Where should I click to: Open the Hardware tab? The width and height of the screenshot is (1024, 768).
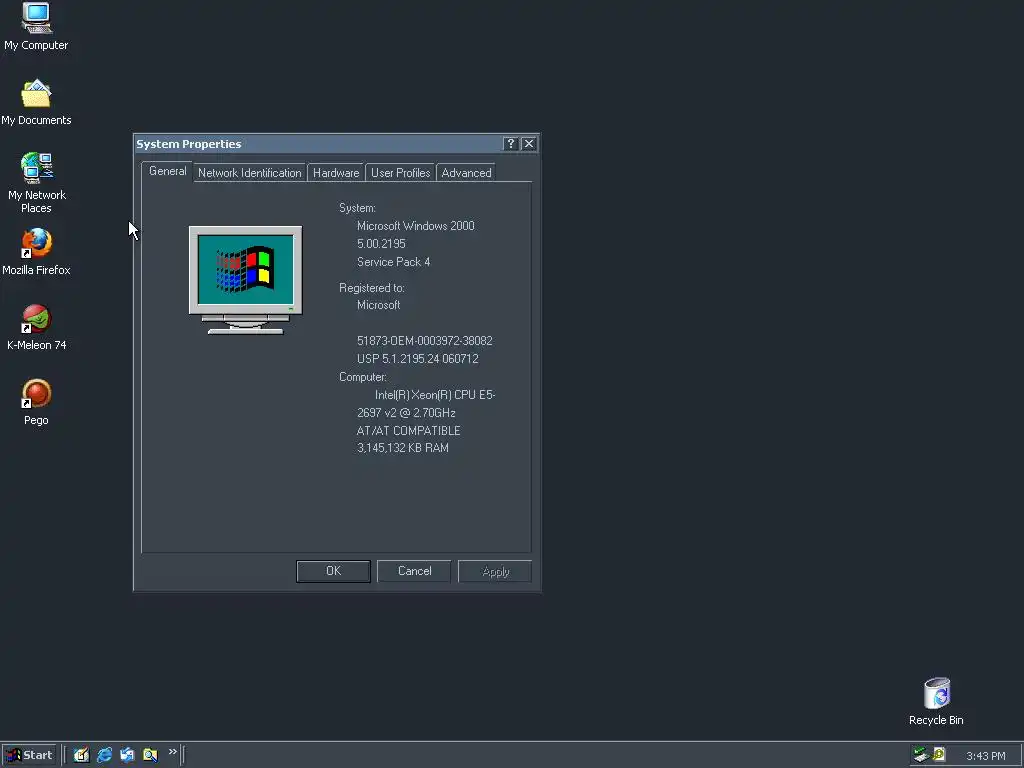pos(336,173)
